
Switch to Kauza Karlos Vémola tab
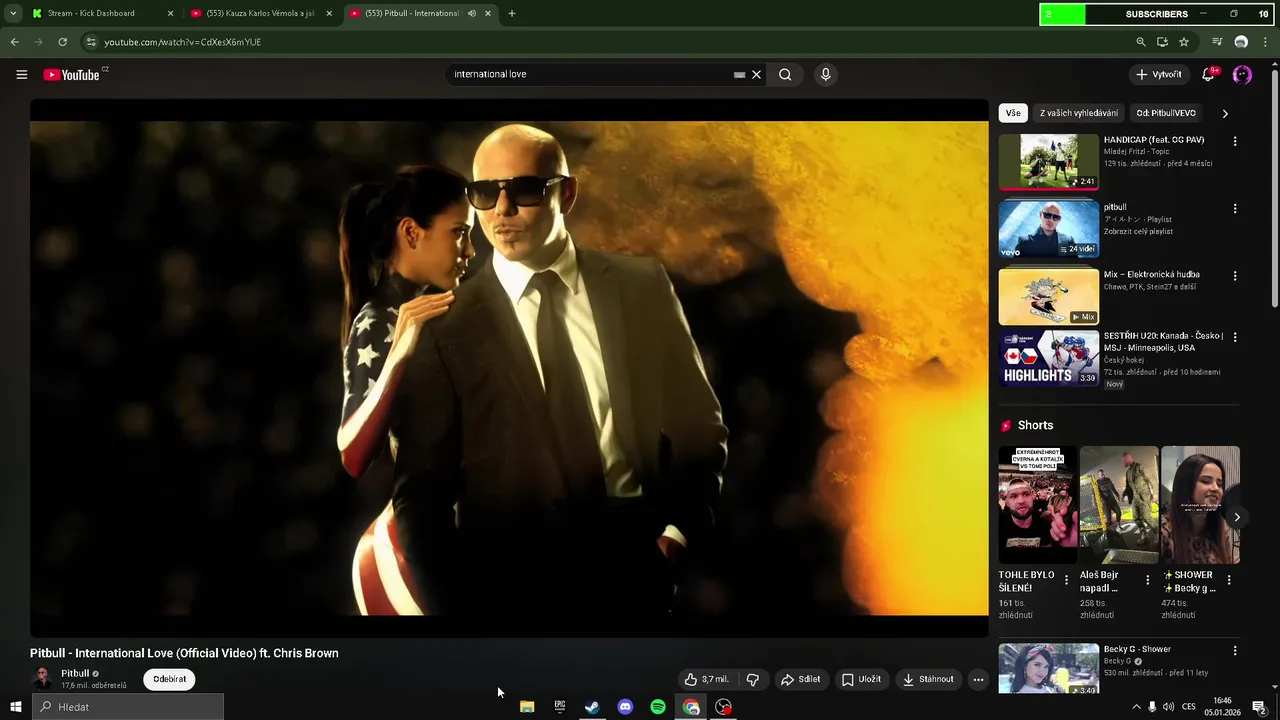point(261,13)
